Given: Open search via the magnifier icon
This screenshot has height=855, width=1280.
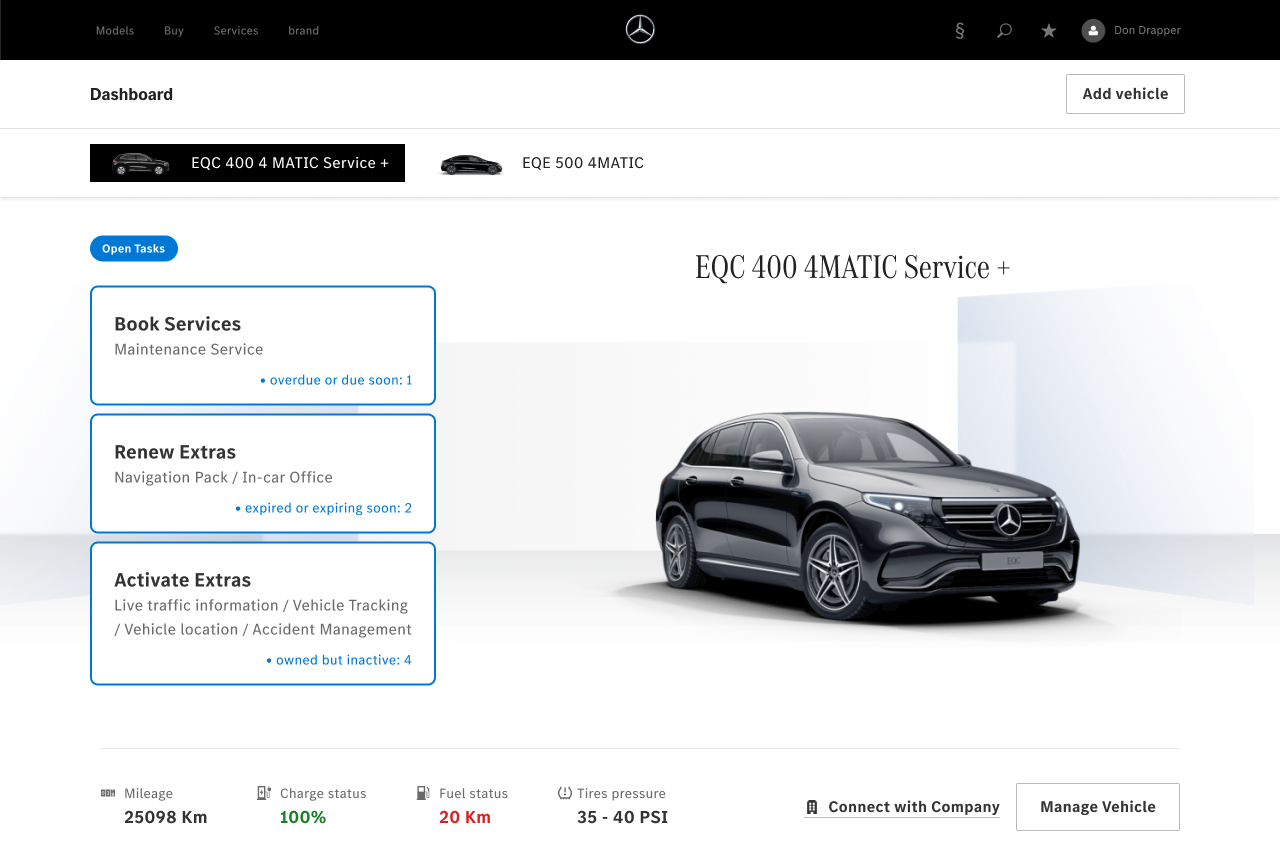Looking at the screenshot, I should [x=1004, y=31].
